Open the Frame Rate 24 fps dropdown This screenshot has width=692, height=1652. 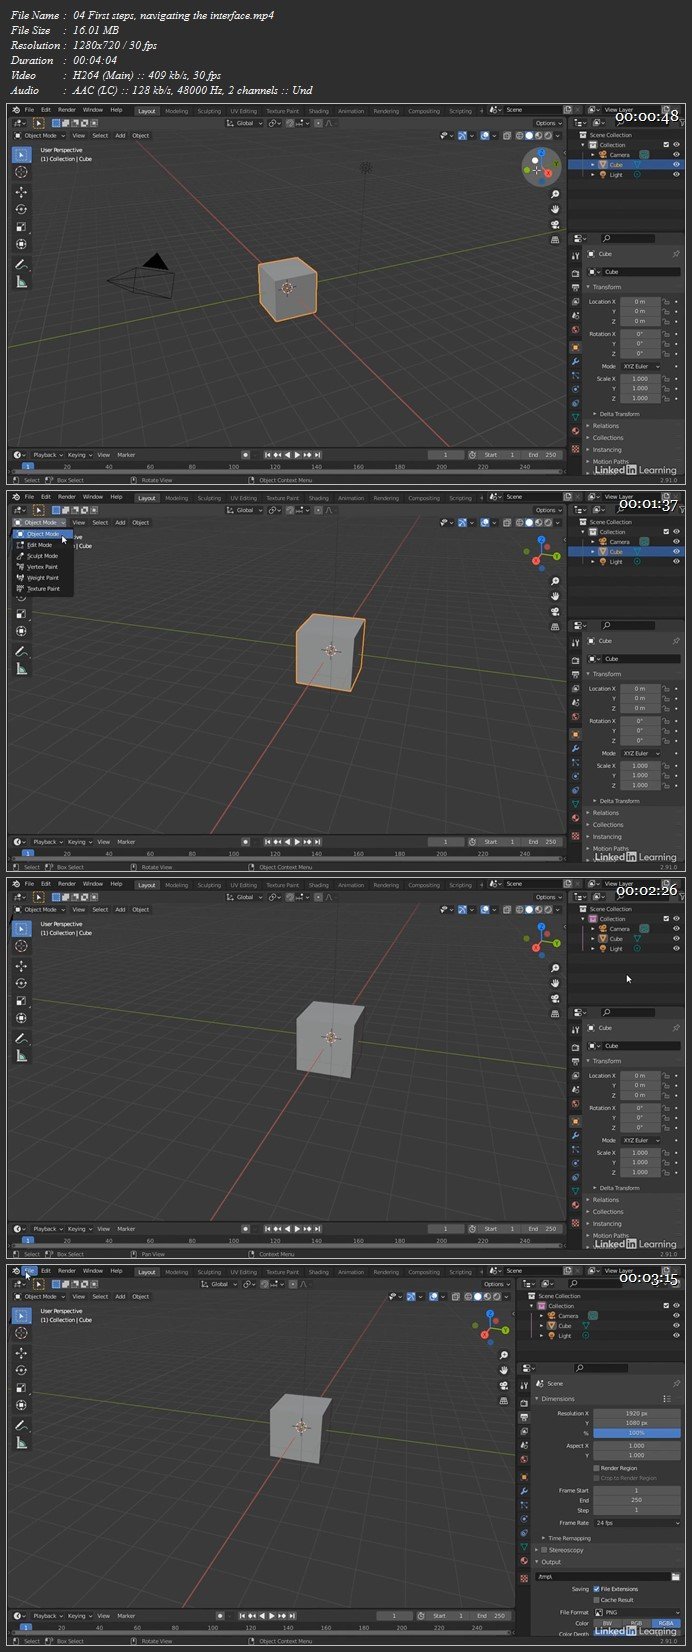pyautogui.click(x=635, y=1523)
